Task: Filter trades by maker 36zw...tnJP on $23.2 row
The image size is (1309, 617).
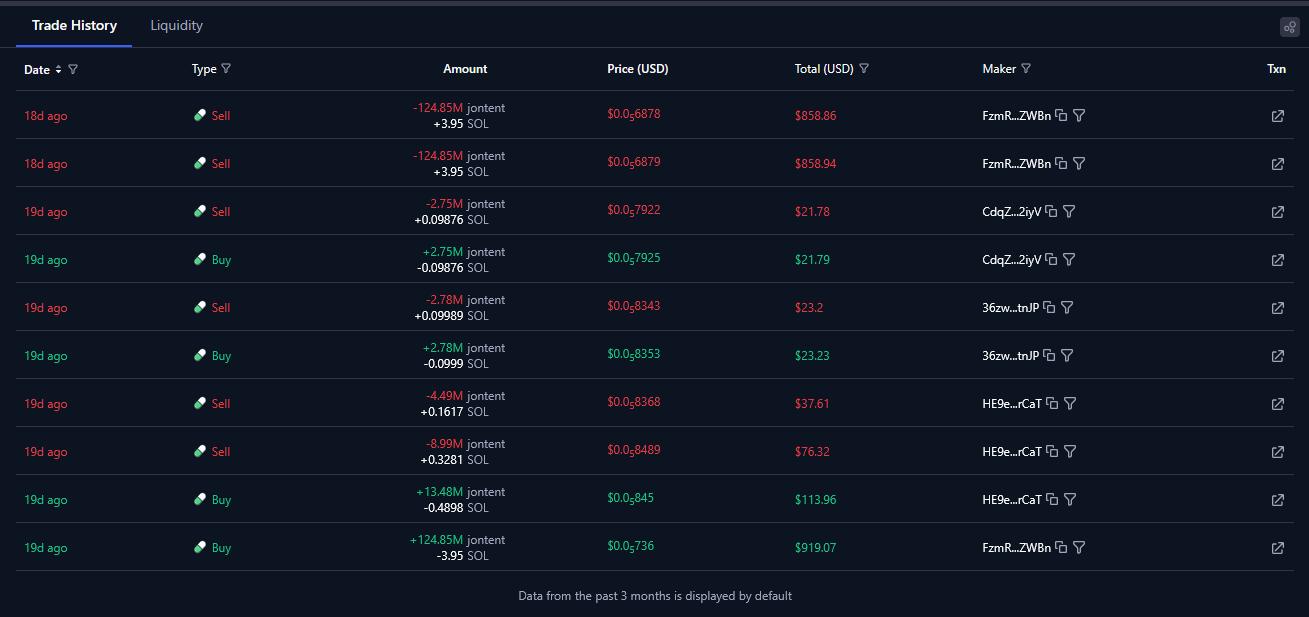Action: [x=1067, y=308]
